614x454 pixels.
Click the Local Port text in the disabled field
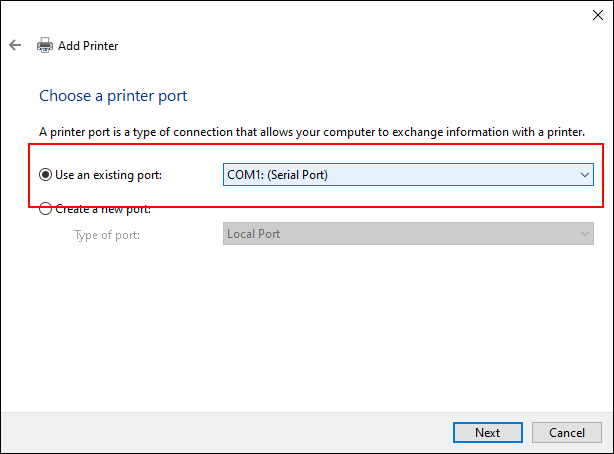253,234
